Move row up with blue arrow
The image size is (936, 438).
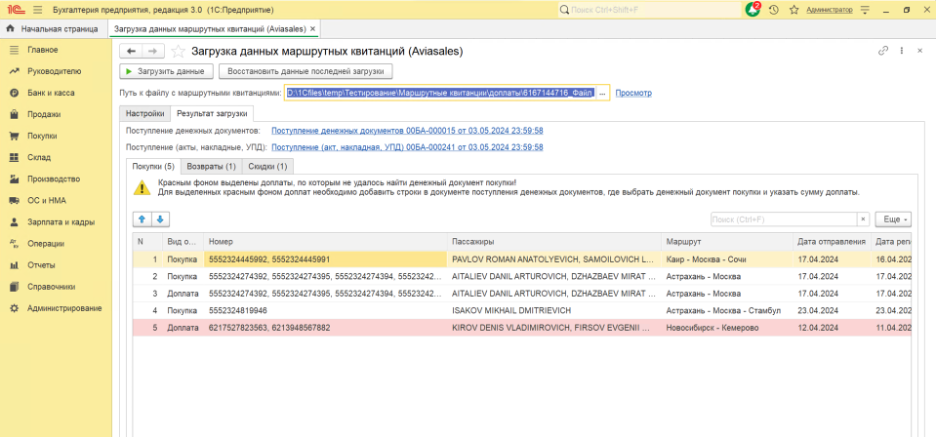point(142,220)
